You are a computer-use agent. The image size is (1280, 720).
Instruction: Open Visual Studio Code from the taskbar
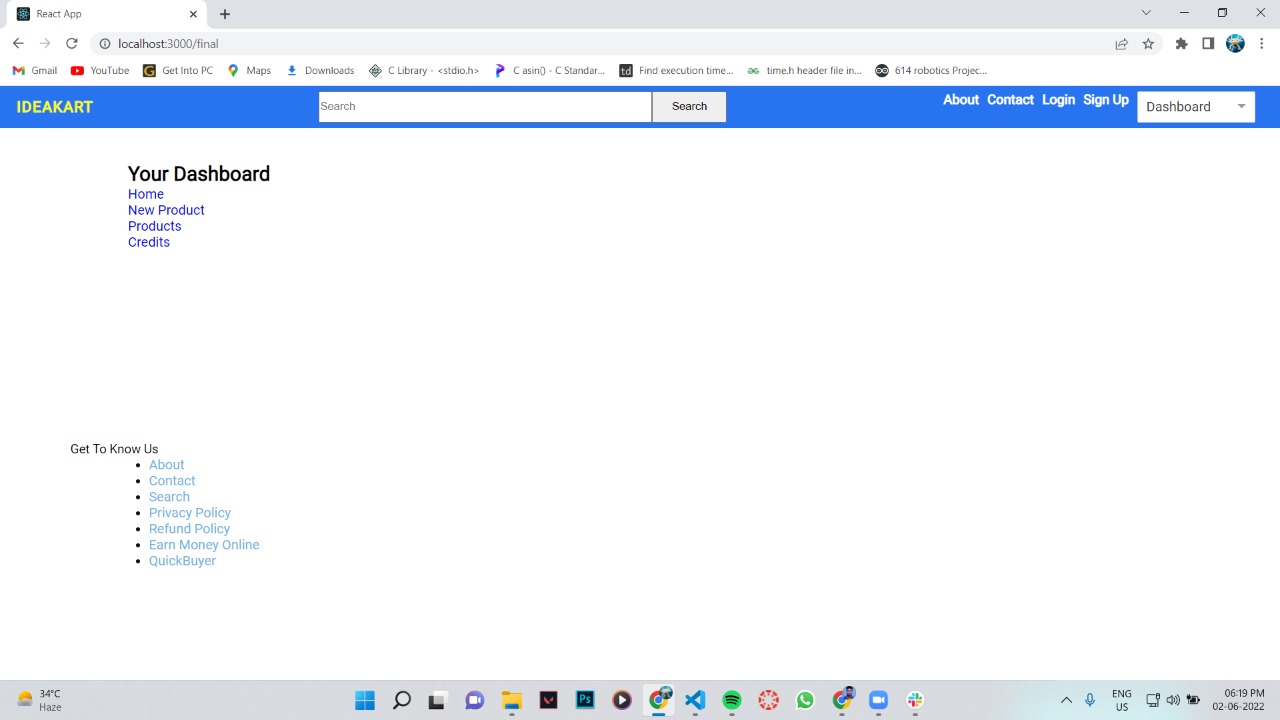pyautogui.click(x=694, y=699)
